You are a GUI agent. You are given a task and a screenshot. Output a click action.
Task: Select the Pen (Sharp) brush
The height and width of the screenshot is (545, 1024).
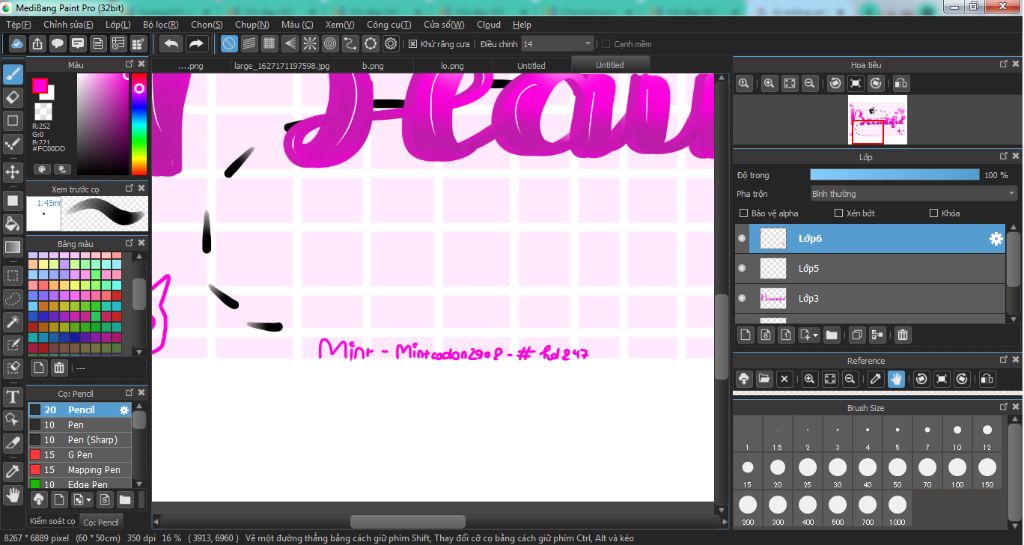click(80, 440)
